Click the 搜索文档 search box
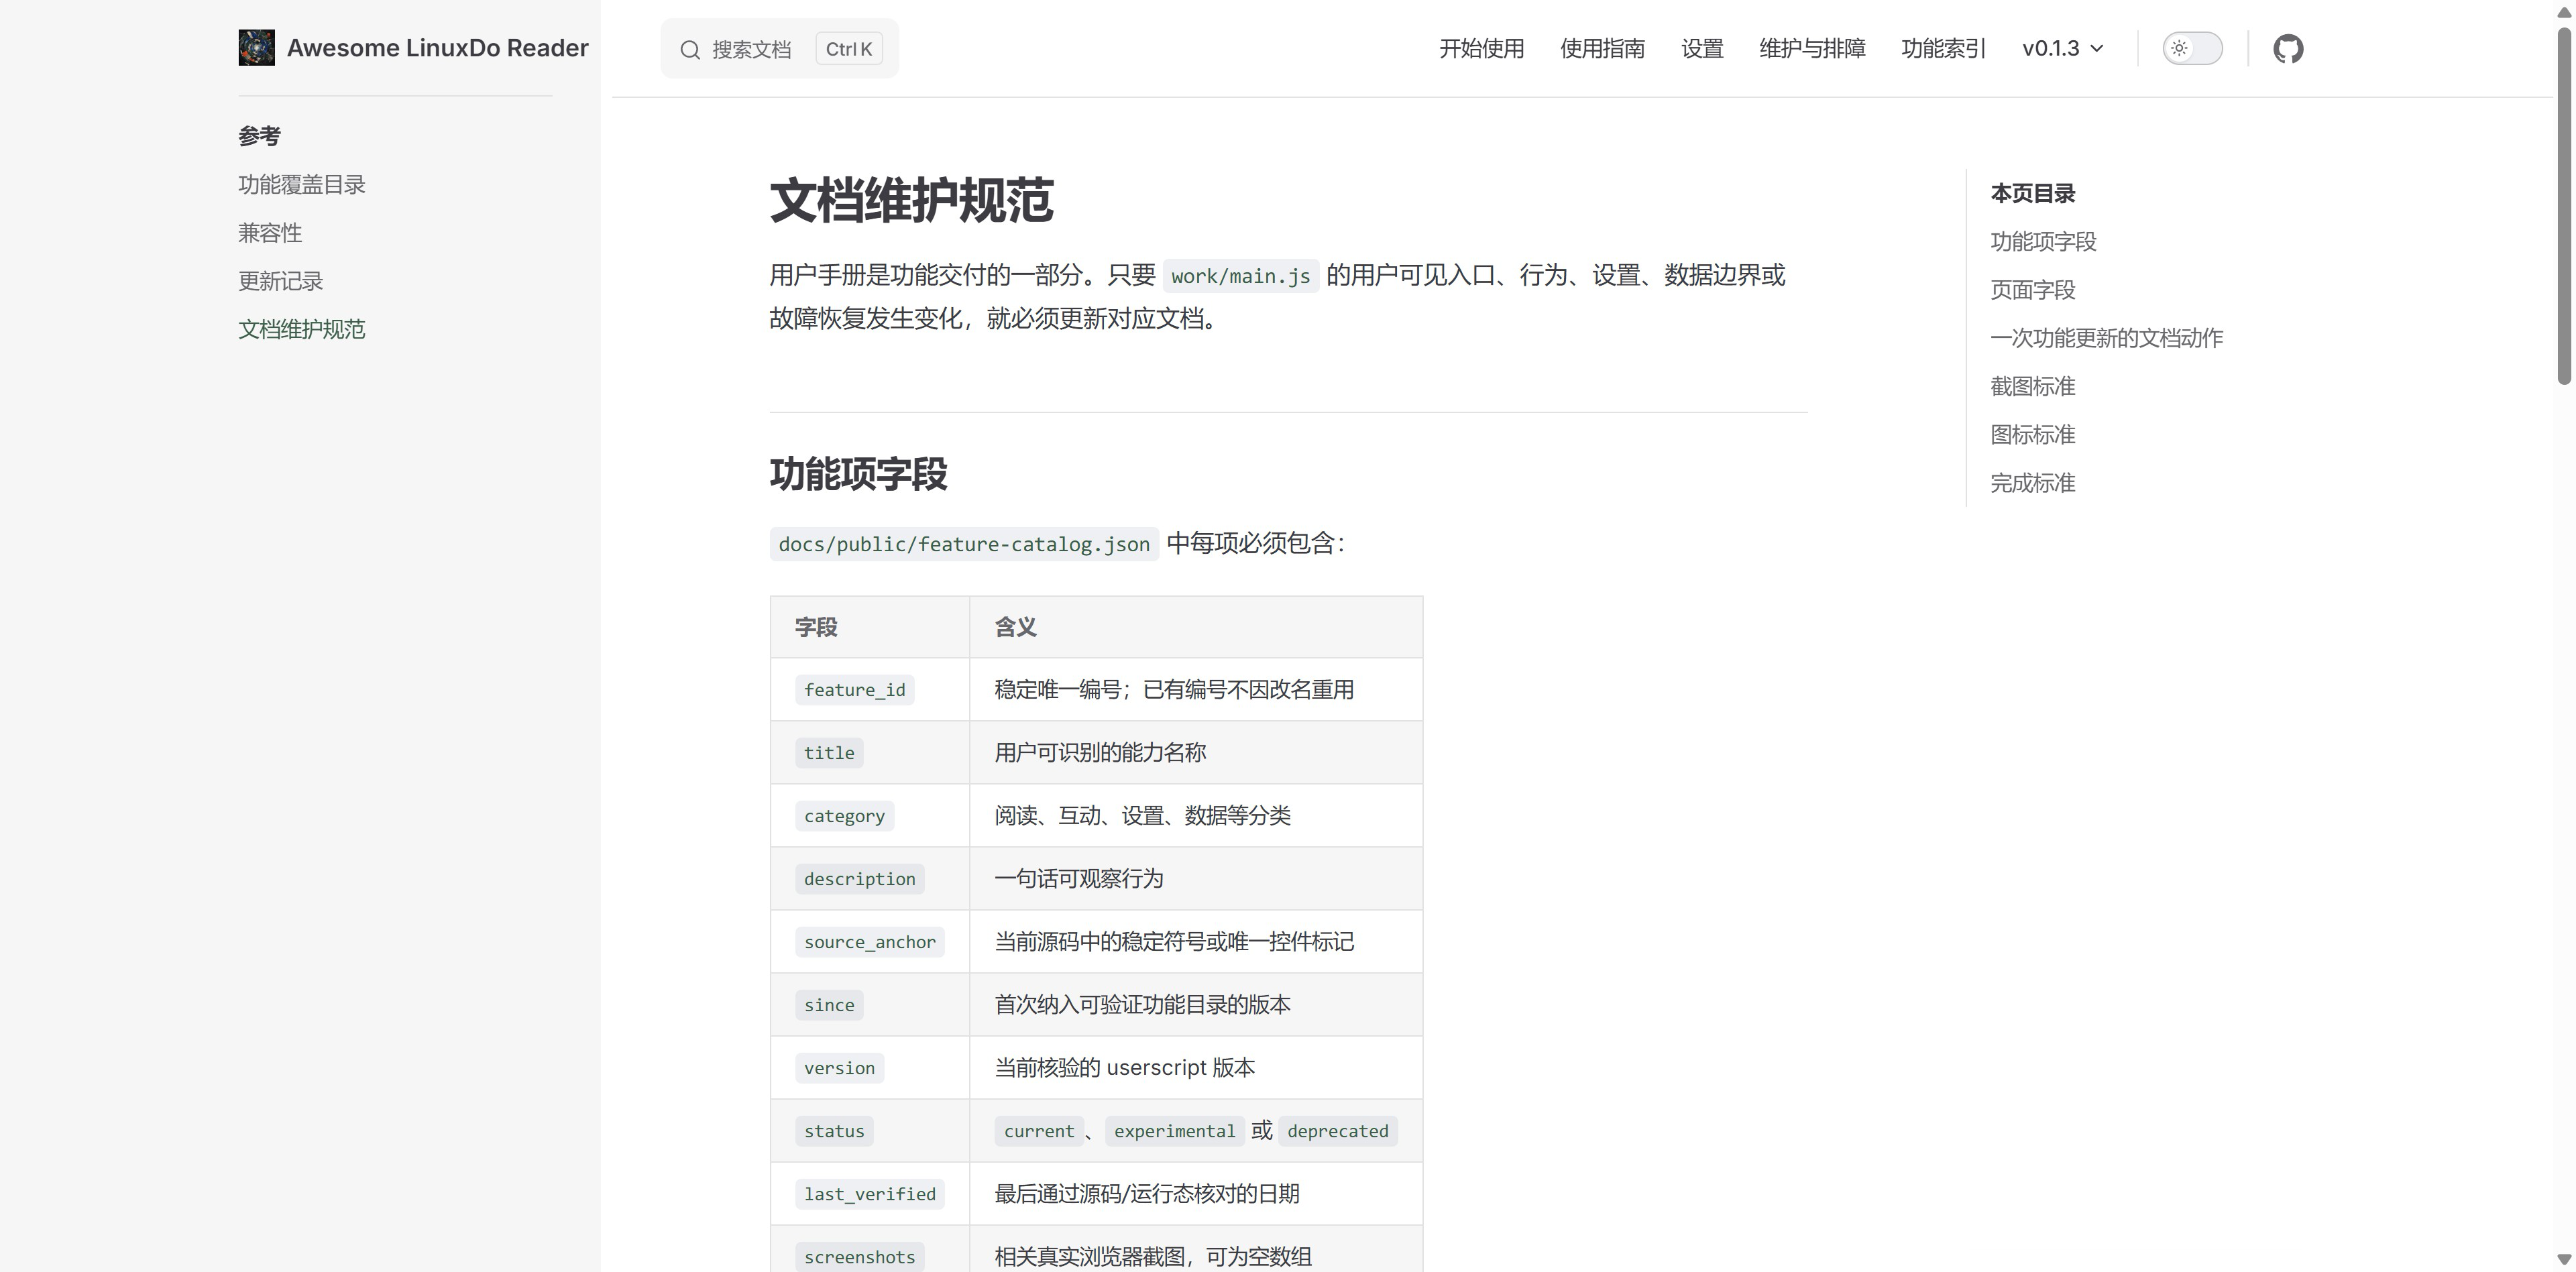The image size is (2576, 1272). [x=779, y=49]
